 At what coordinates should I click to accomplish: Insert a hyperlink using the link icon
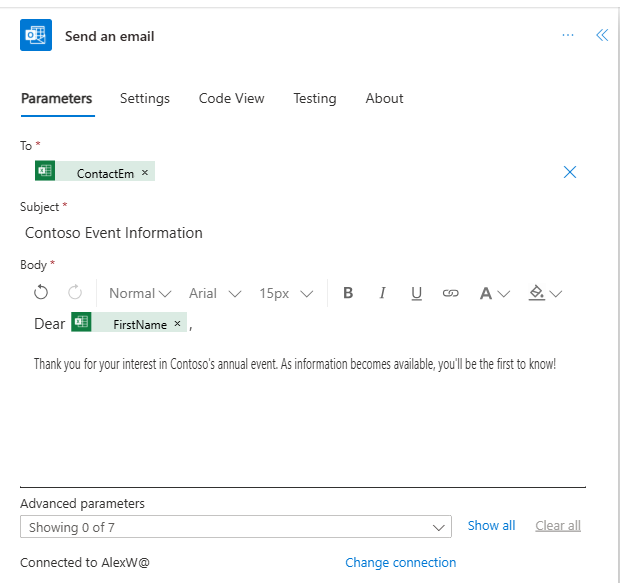[x=451, y=293]
